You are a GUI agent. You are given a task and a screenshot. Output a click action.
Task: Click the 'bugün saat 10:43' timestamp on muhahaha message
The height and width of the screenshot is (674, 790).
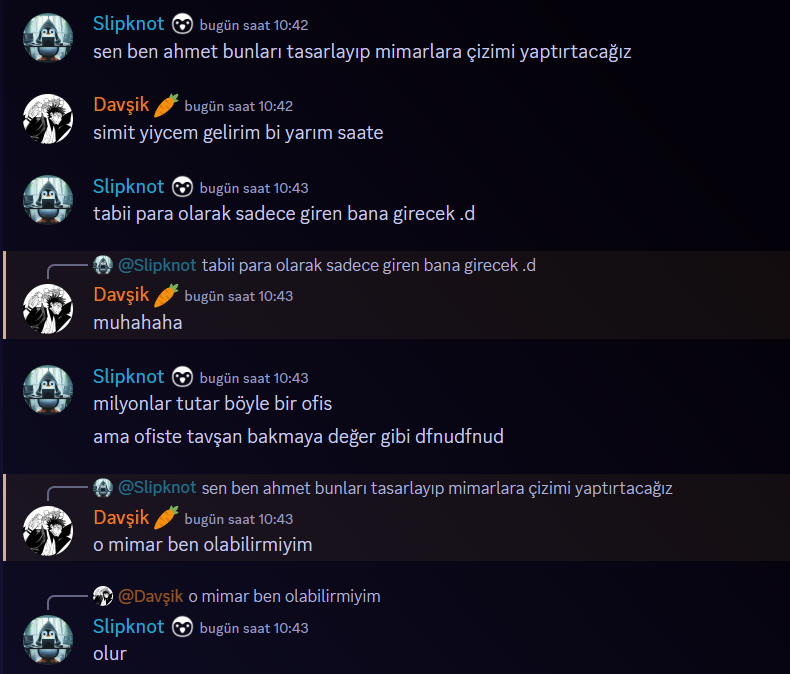239,296
